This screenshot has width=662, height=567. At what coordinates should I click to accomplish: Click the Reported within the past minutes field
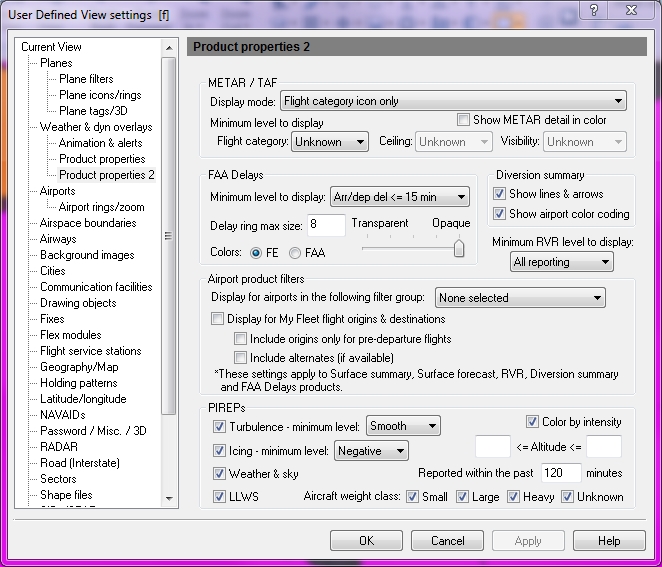point(561,473)
